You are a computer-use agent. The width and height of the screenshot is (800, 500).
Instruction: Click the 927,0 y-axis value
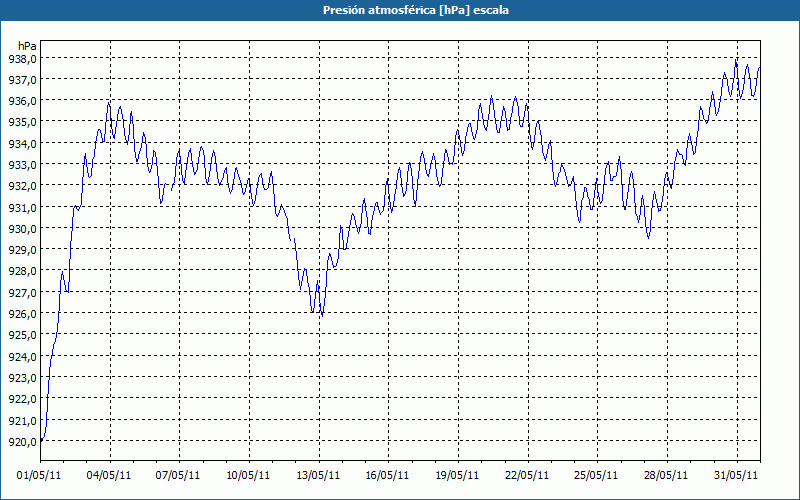pyautogui.click(x=22, y=293)
